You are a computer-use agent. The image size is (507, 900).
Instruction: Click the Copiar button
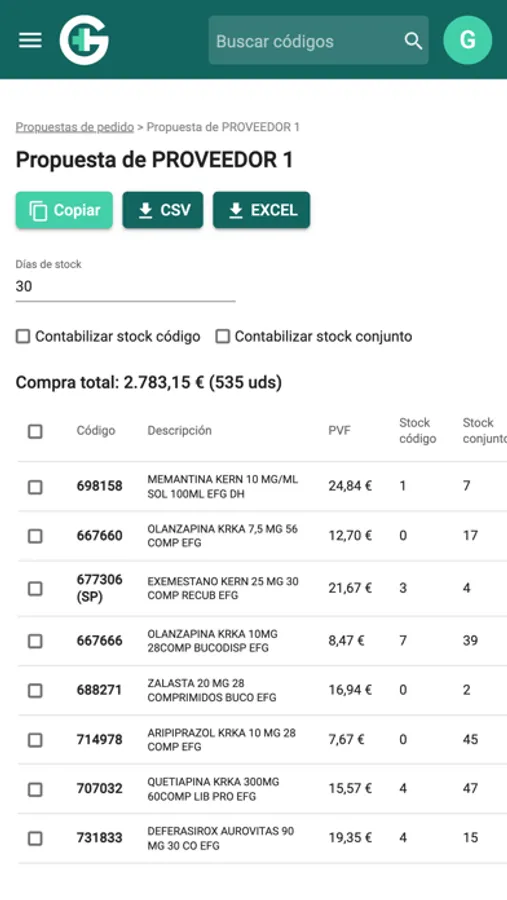pos(64,210)
